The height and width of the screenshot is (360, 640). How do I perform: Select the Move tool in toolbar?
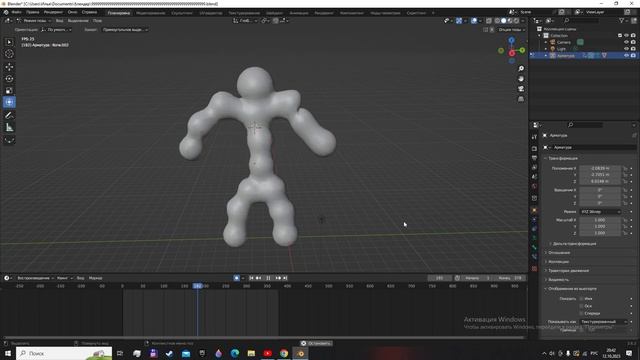pyautogui.click(x=9, y=67)
